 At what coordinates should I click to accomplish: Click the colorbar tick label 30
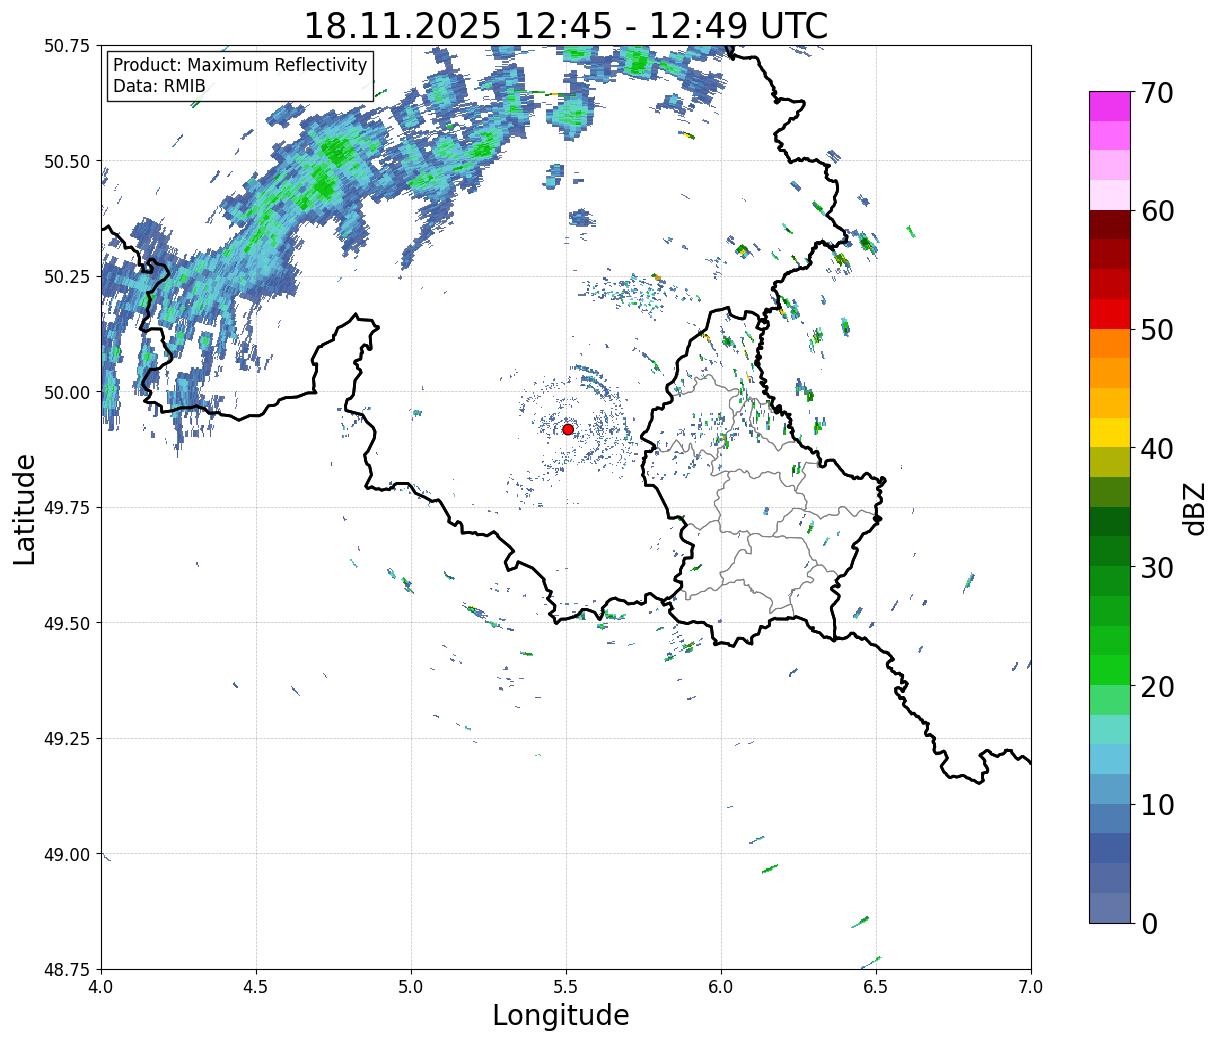point(1157,567)
